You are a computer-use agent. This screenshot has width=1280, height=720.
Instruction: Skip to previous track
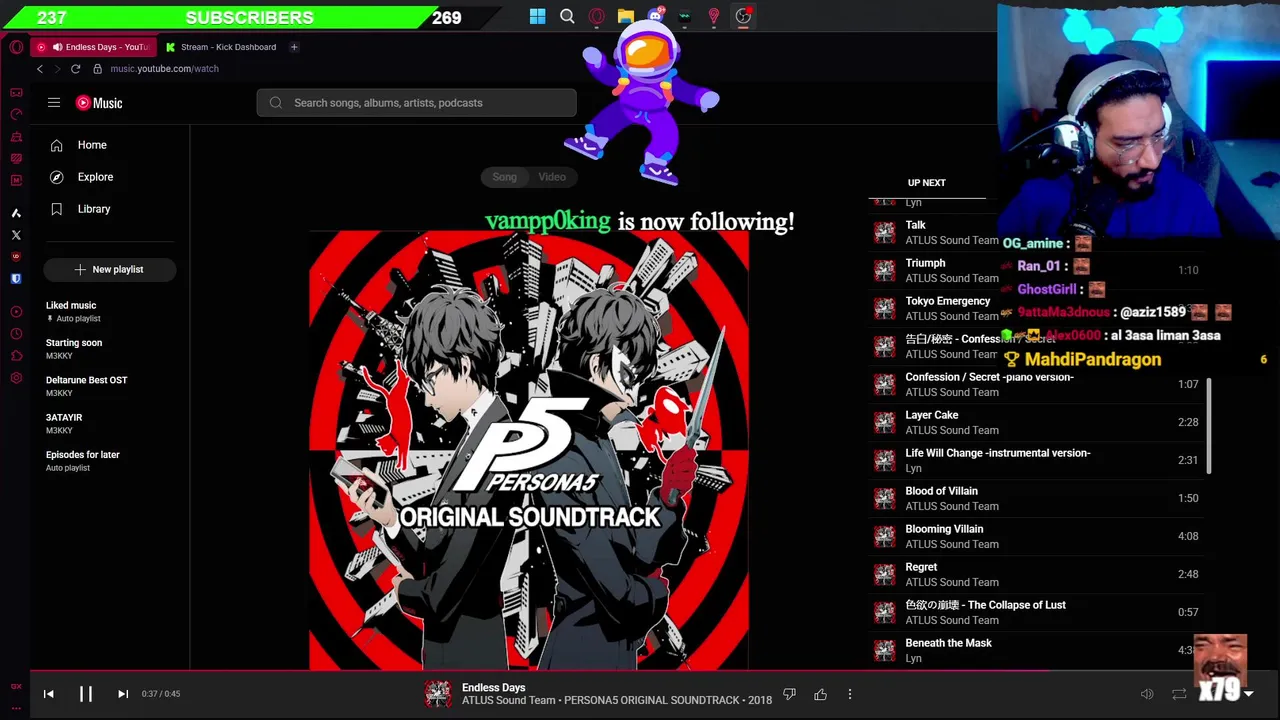pyautogui.click(x=48, y=694)
